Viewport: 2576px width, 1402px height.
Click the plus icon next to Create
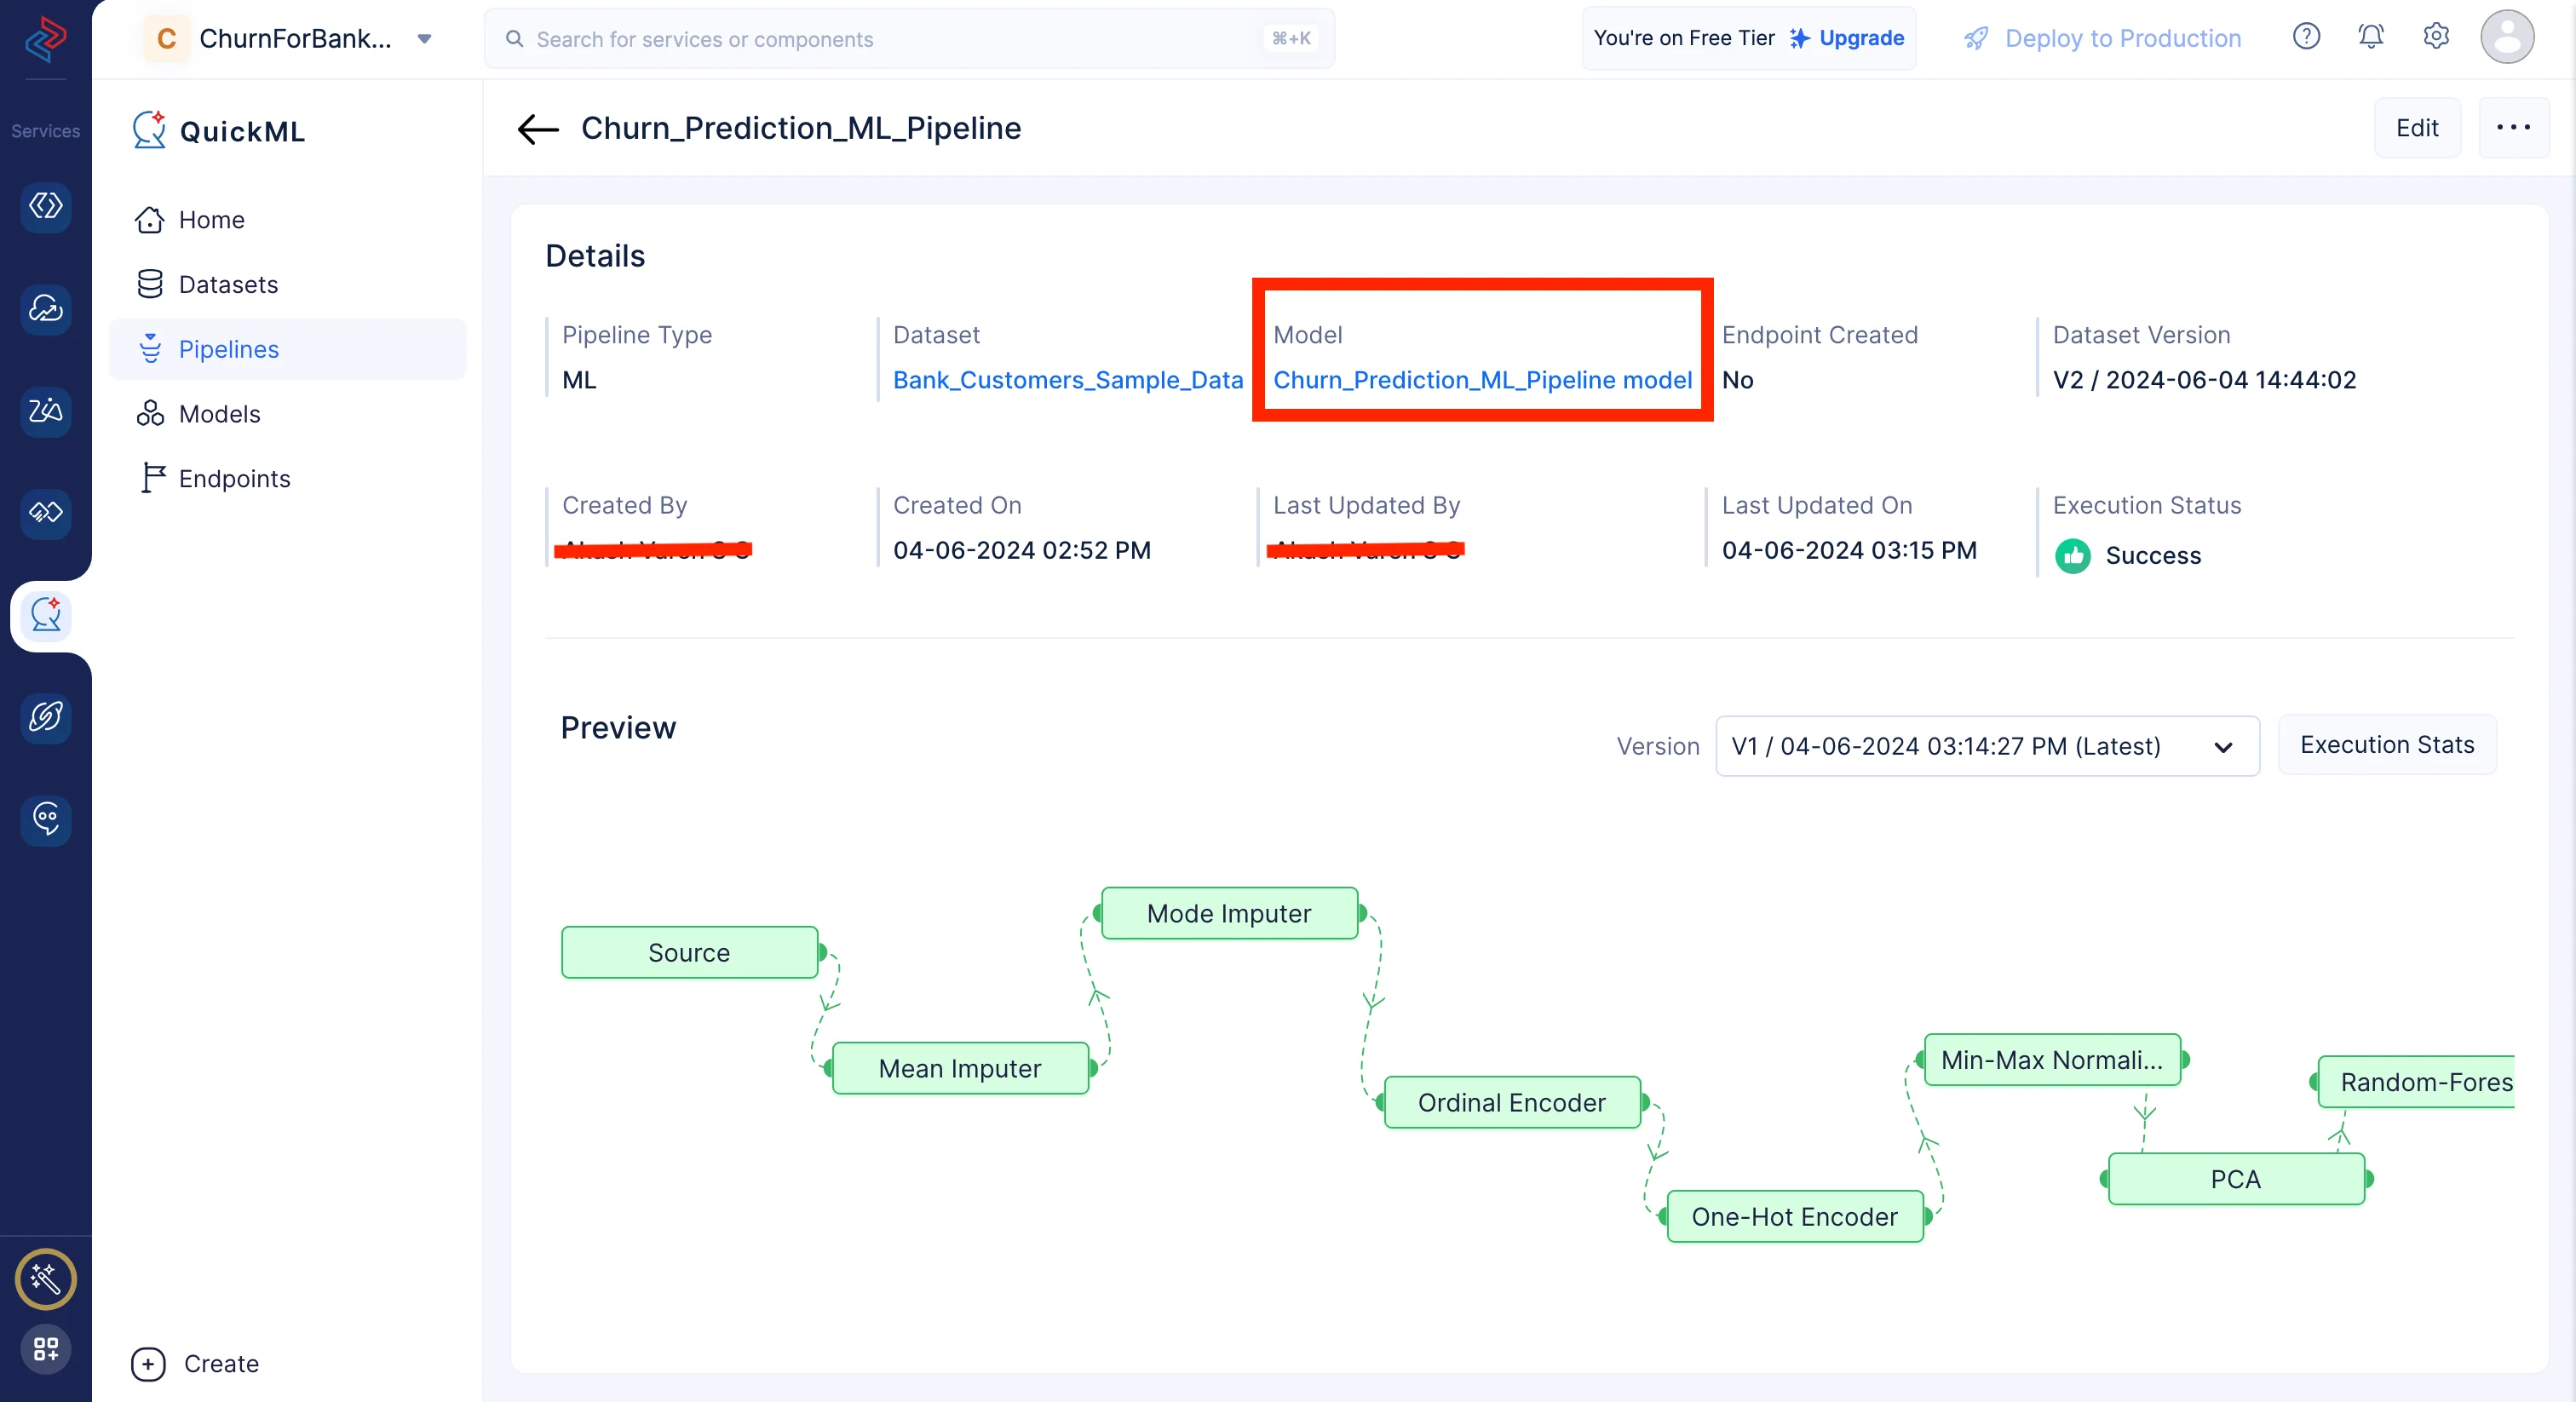[148, 1364]
